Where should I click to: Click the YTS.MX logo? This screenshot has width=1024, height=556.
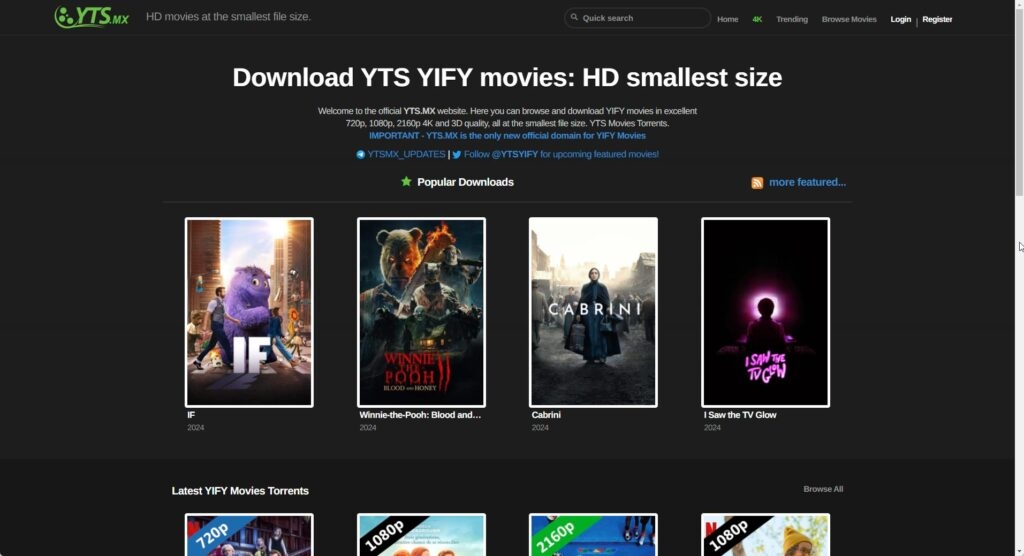click(91, 17)
